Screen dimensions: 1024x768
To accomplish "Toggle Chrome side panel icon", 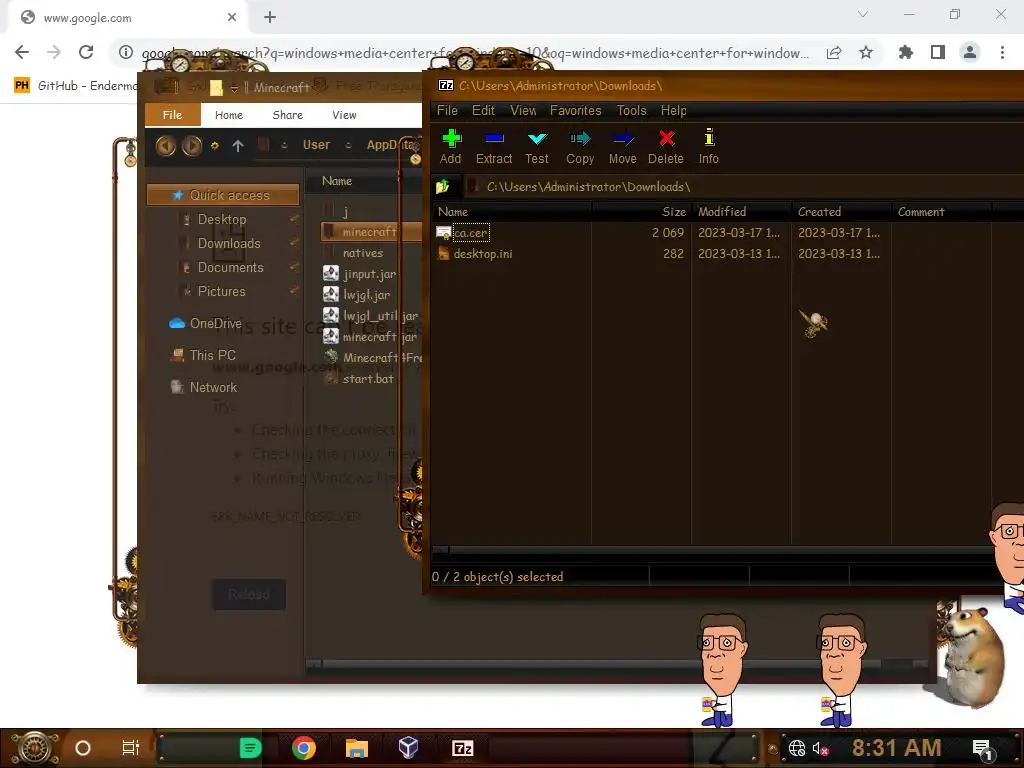I will [x=938, y=52].
